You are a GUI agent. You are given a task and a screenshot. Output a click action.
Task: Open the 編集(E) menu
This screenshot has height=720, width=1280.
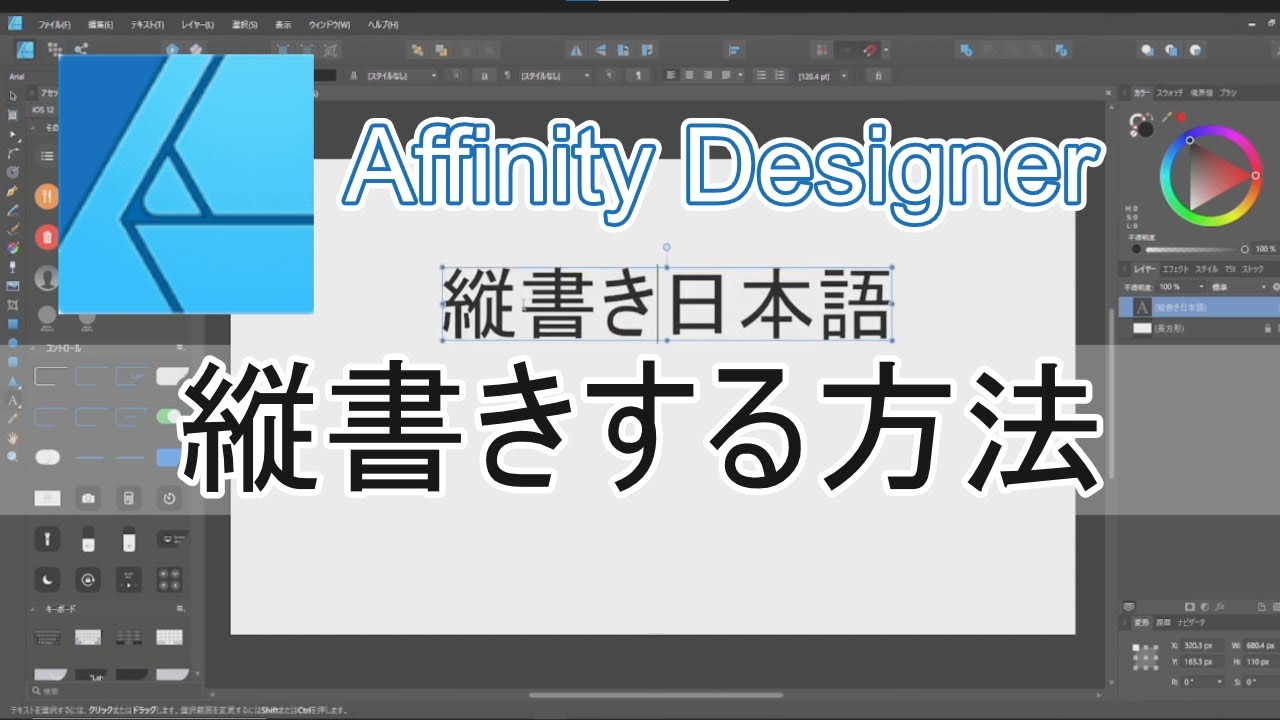coord(101,24)
